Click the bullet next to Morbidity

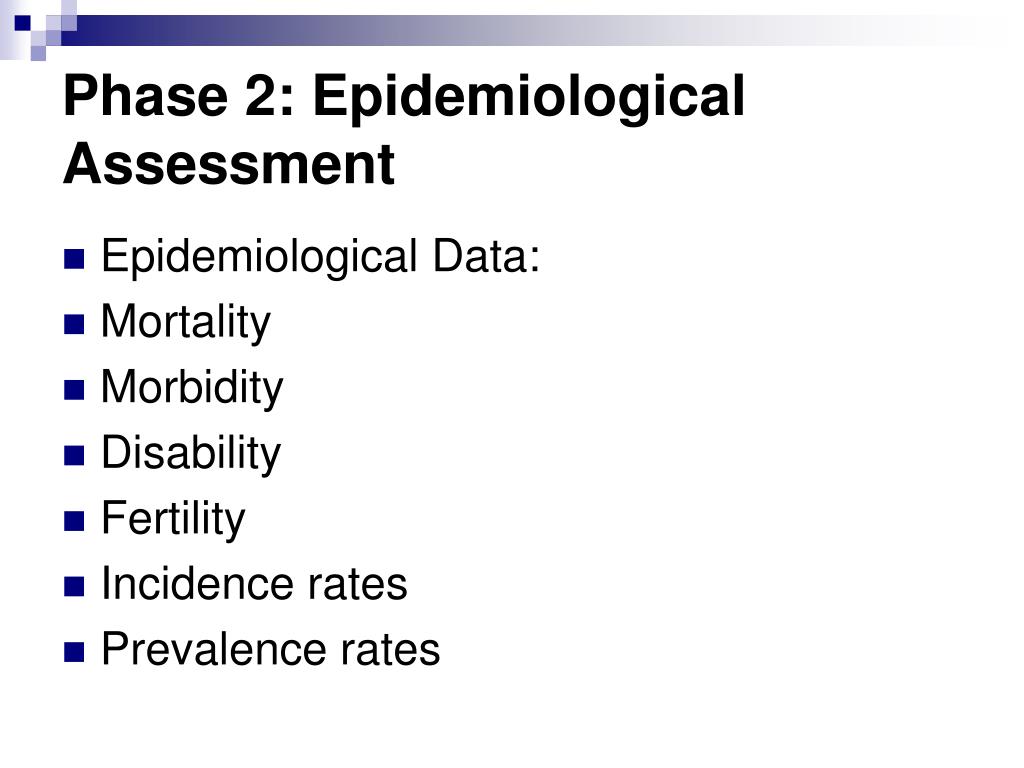pyautogui.click(x=74, y=390)
